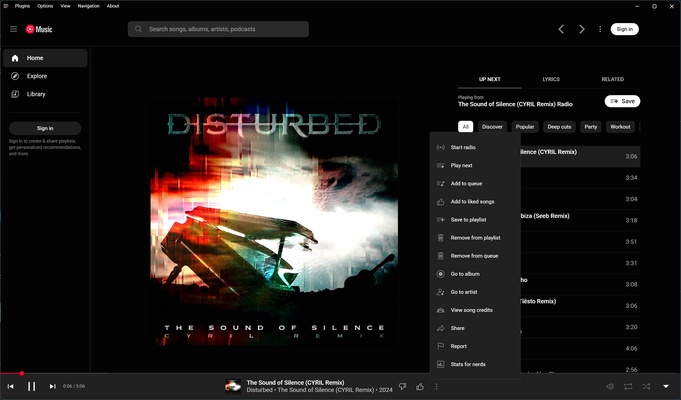Open the three-dot settings menu near Sign in
Screen dimensions: 681x400
point(600,29)
